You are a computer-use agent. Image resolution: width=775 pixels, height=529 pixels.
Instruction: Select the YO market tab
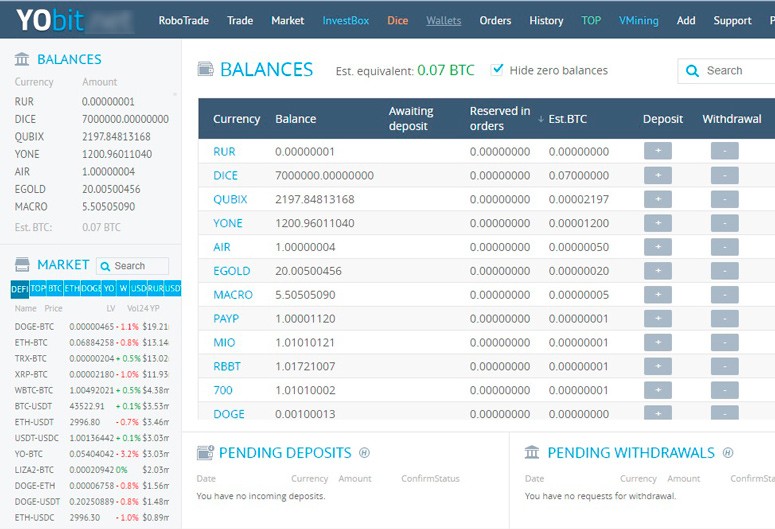point(109,288)
